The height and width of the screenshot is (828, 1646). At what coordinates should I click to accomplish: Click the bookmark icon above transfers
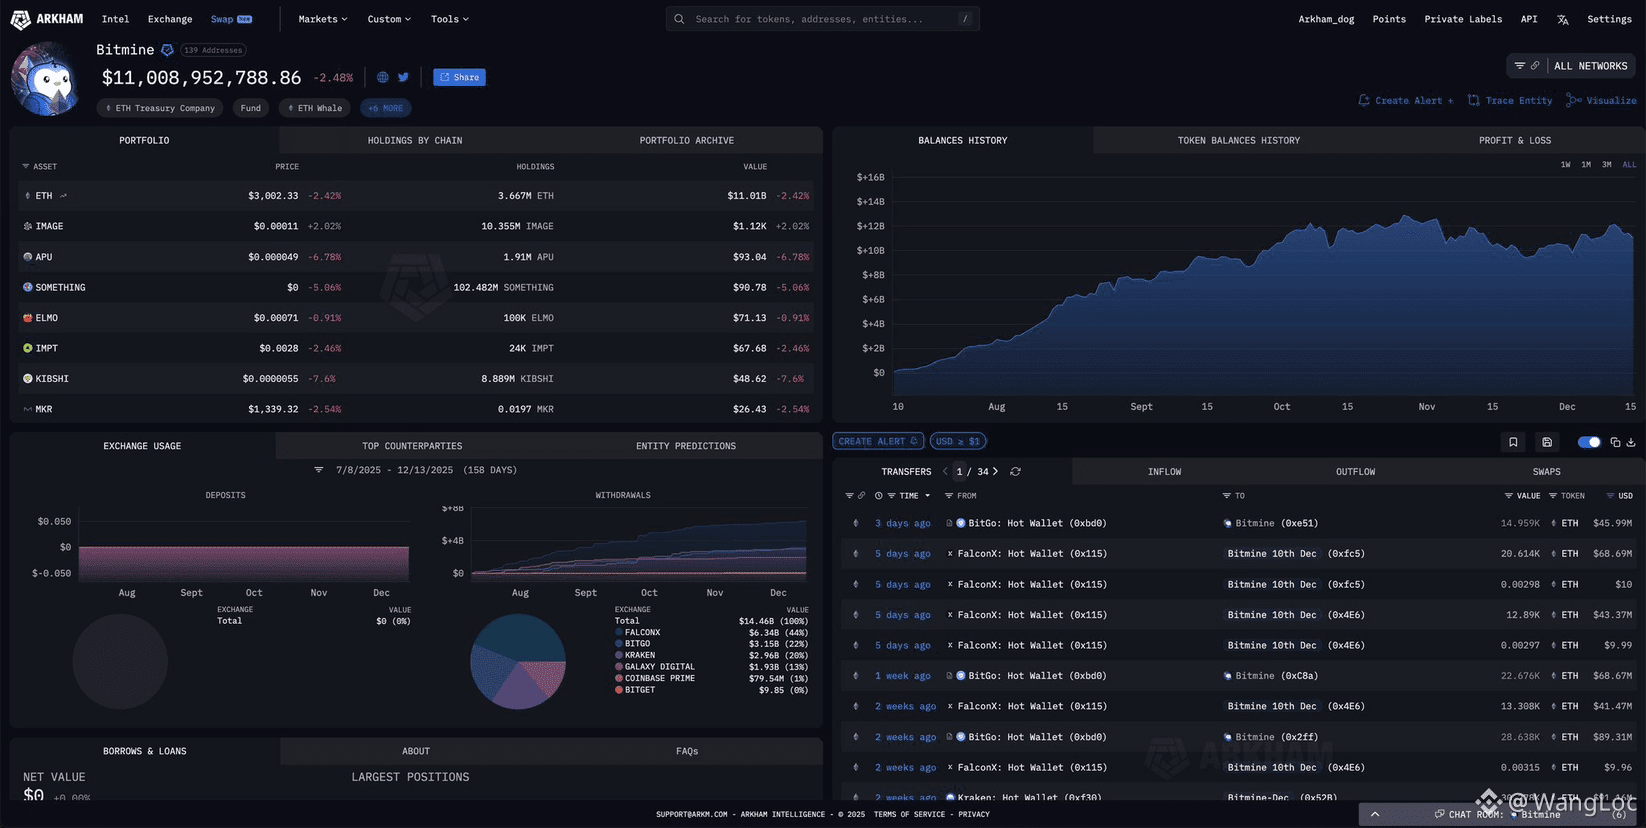click(1513, 442)
